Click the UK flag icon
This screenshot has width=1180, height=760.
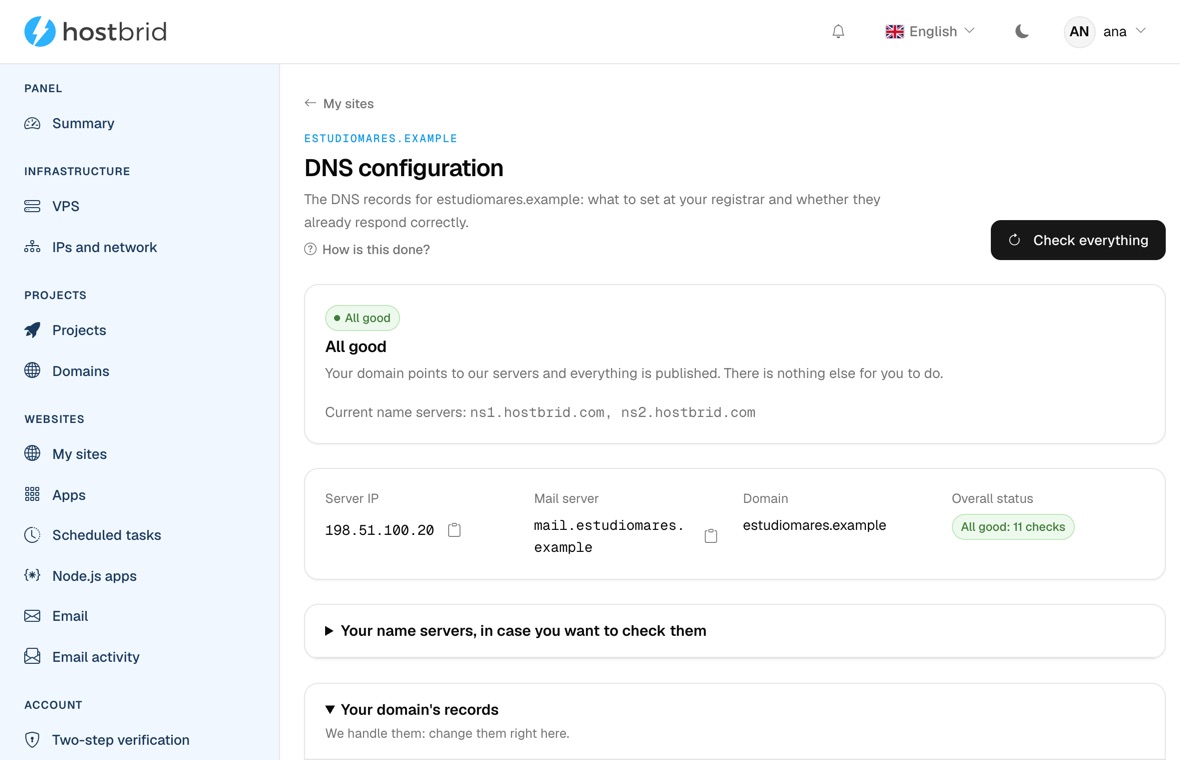coord(894,32)
